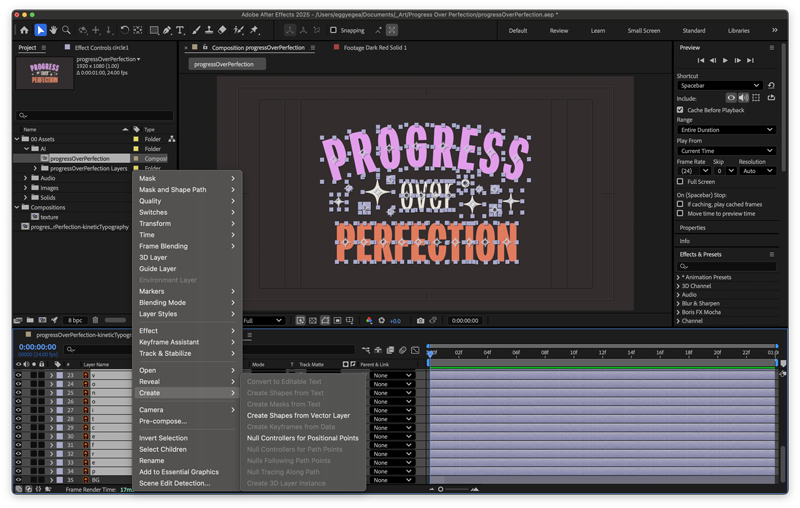This screenshot has width=800, height=508.
Task: Choose Create Shapes from Vector Layer
Action: coord(298,415)
